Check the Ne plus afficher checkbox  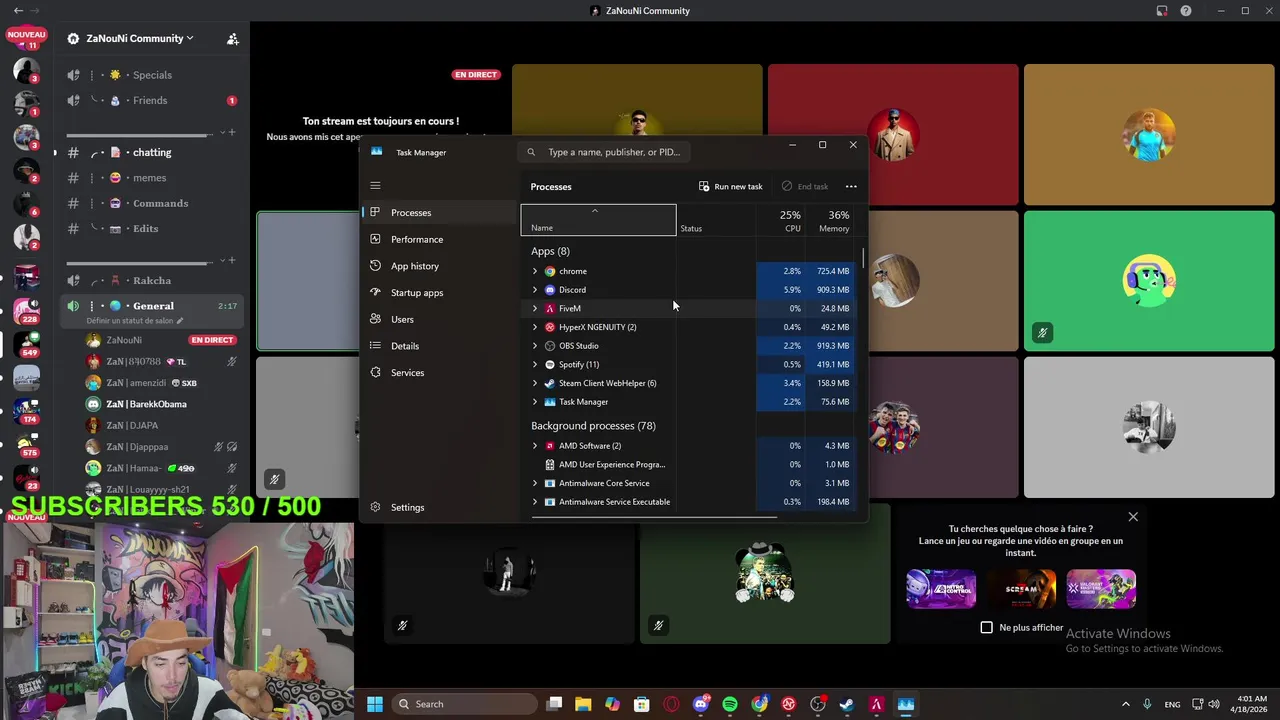coord(987,627)
